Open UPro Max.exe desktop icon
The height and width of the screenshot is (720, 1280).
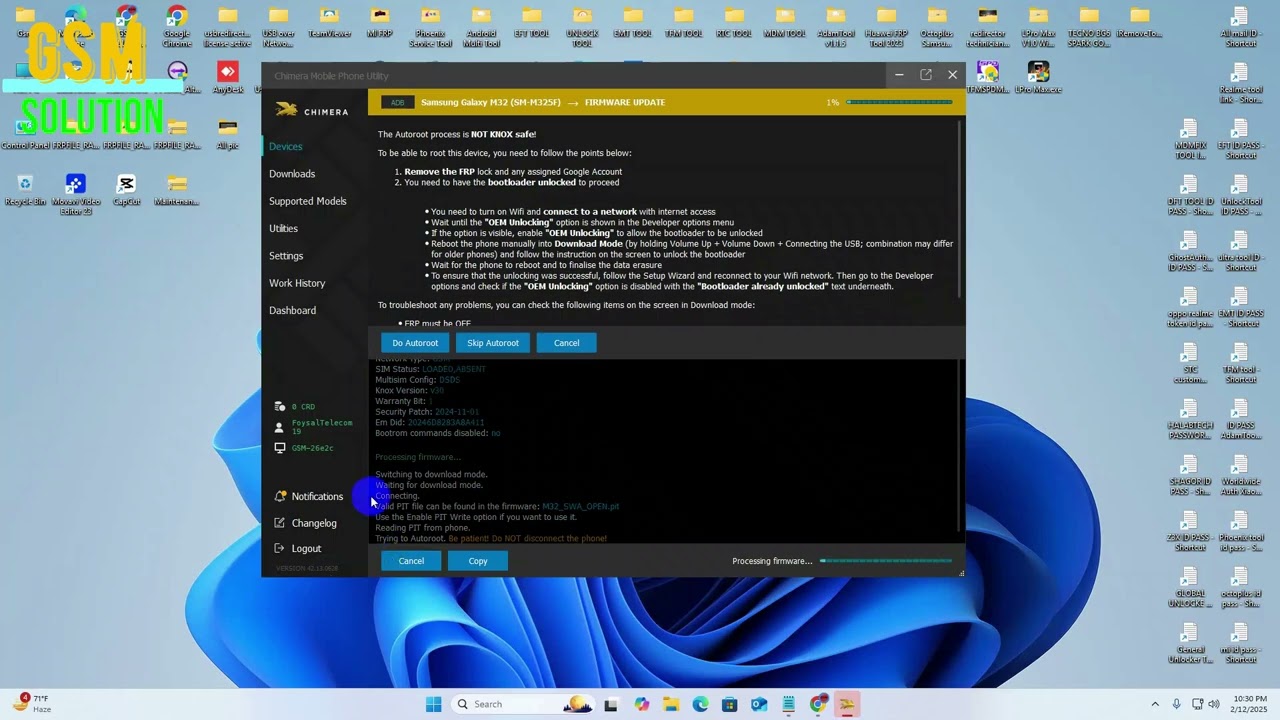(1038, 78)
